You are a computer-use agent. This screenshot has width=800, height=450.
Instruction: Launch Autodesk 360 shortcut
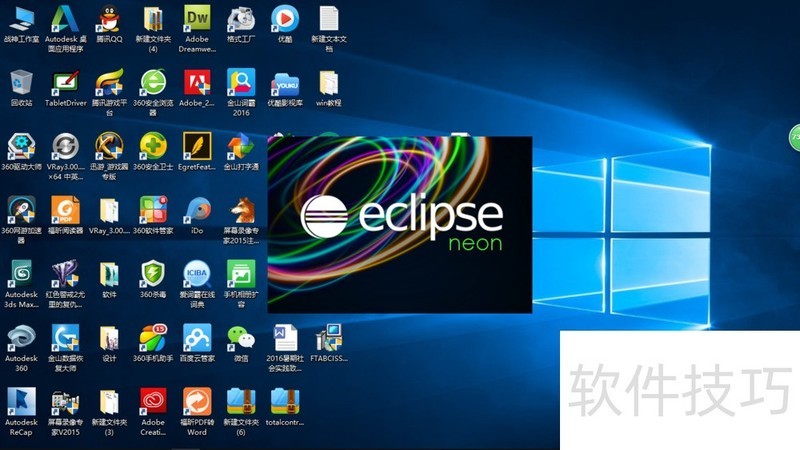click(x=21, y=338)
